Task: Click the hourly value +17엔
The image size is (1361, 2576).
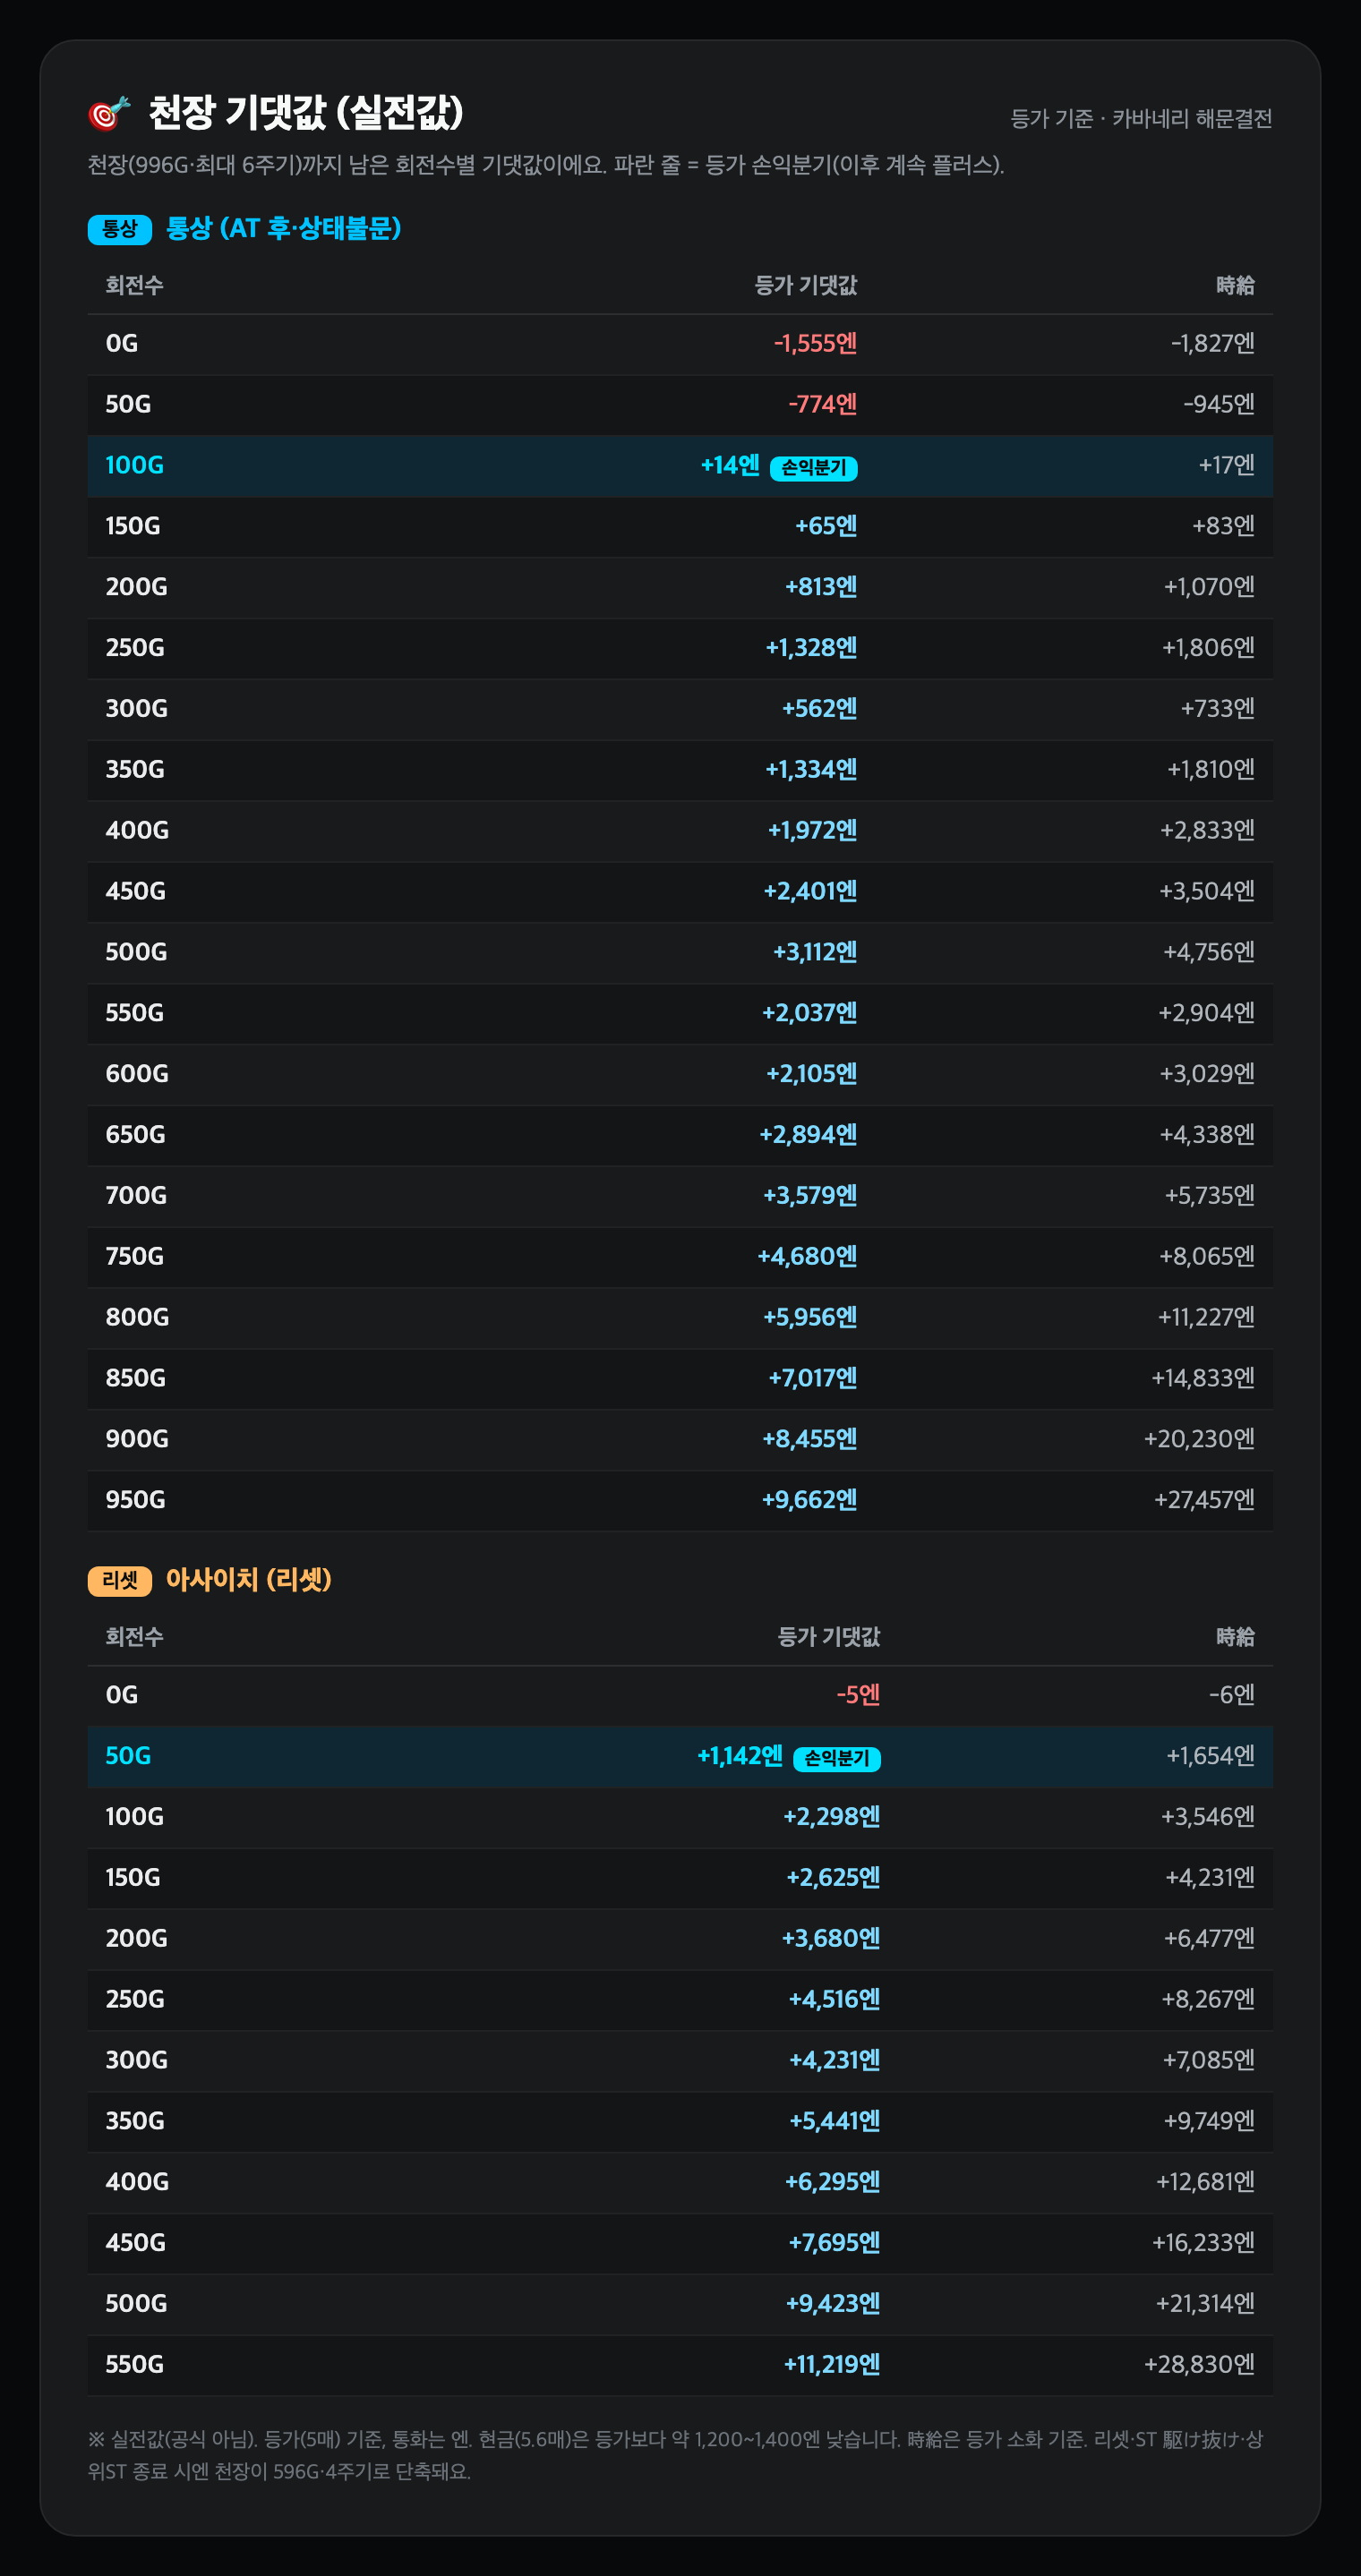Action: click(x=1226, y=466)
